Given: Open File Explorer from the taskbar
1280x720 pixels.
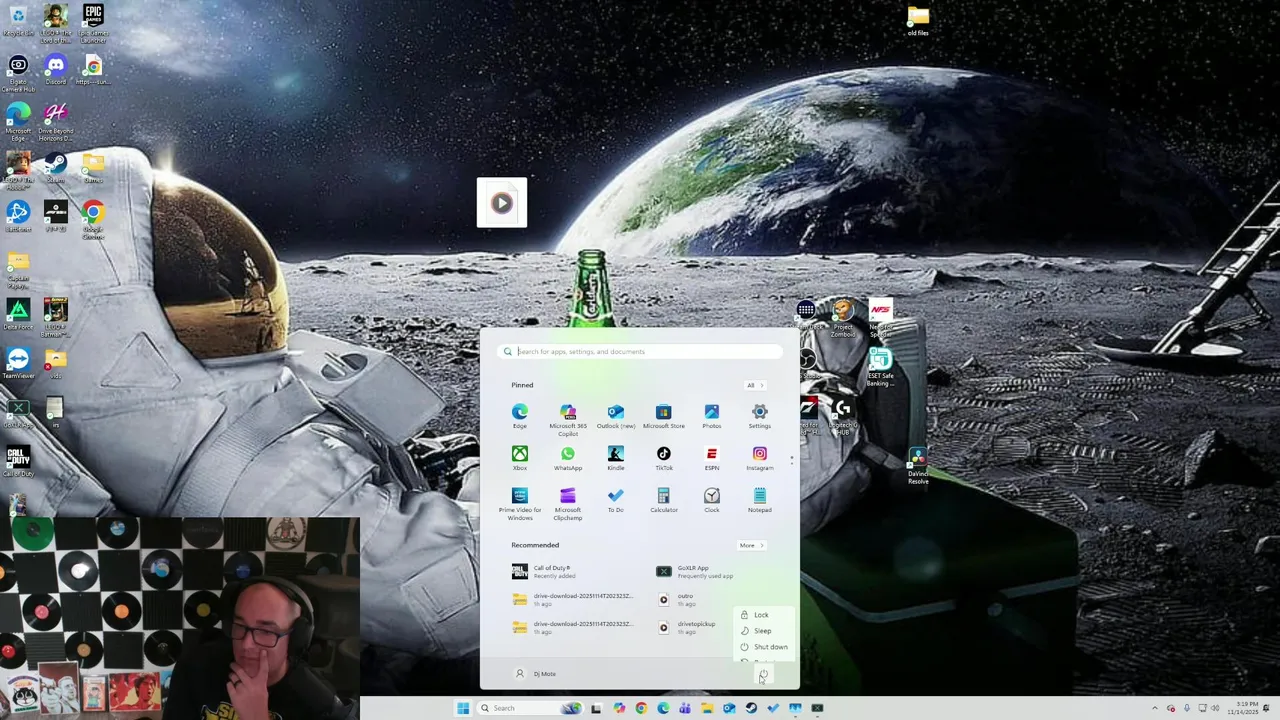Looking at the screenshot, I should tap(707, 708).
